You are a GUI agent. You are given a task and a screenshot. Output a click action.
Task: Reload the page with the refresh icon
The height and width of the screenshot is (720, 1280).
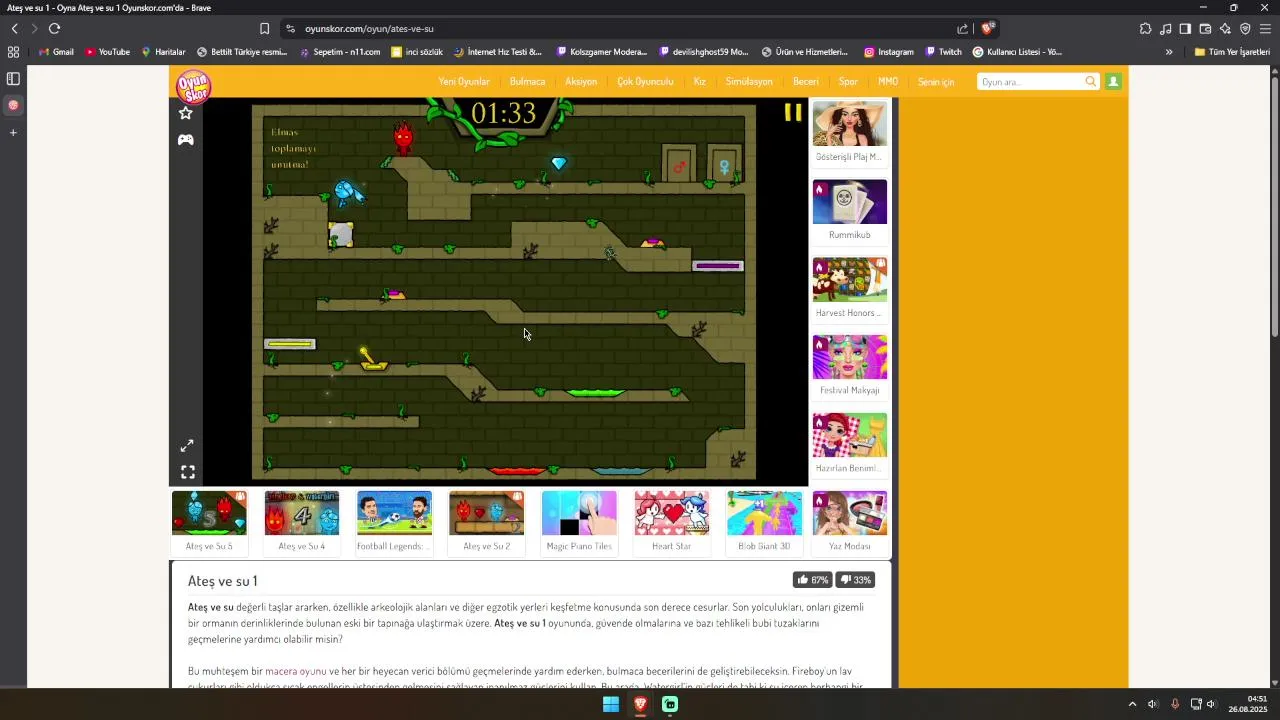coord(54,29)
